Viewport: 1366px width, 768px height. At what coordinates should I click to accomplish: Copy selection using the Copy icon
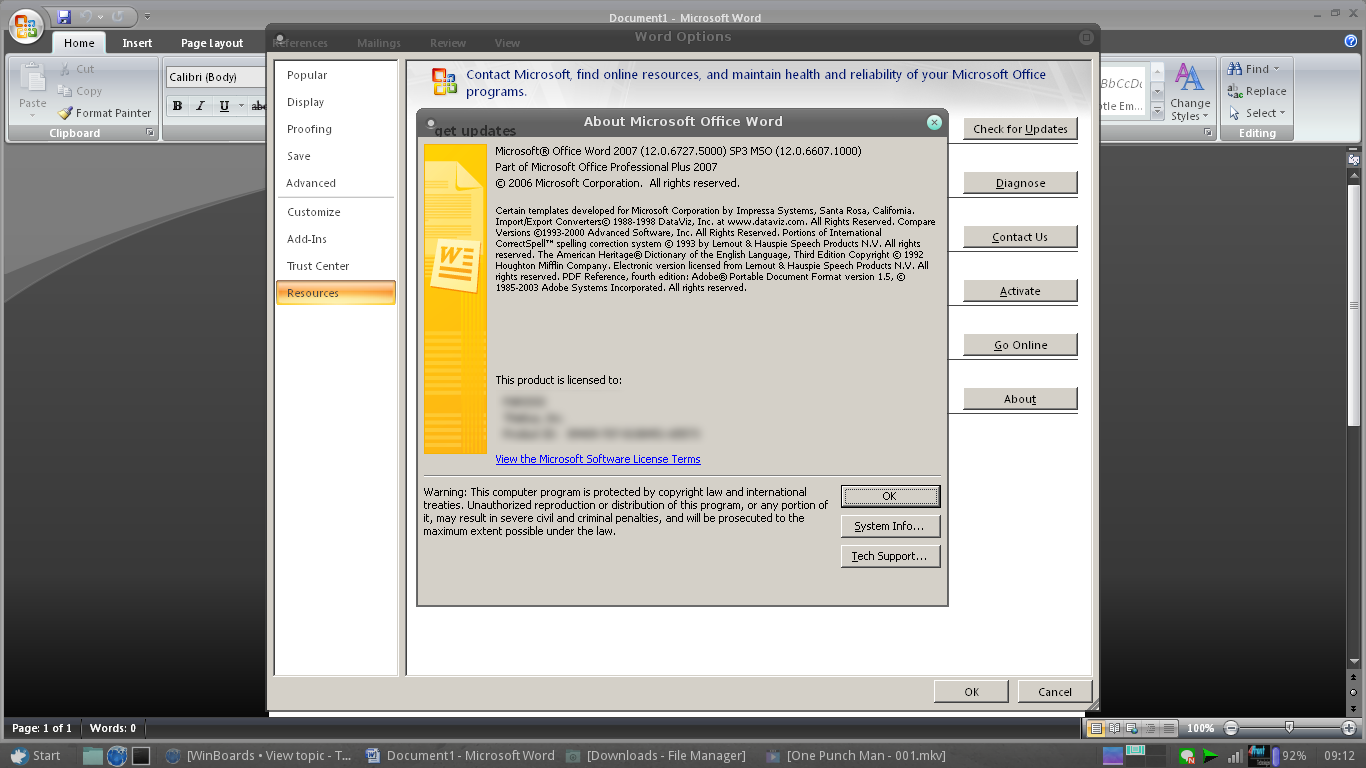coord(64,91)
